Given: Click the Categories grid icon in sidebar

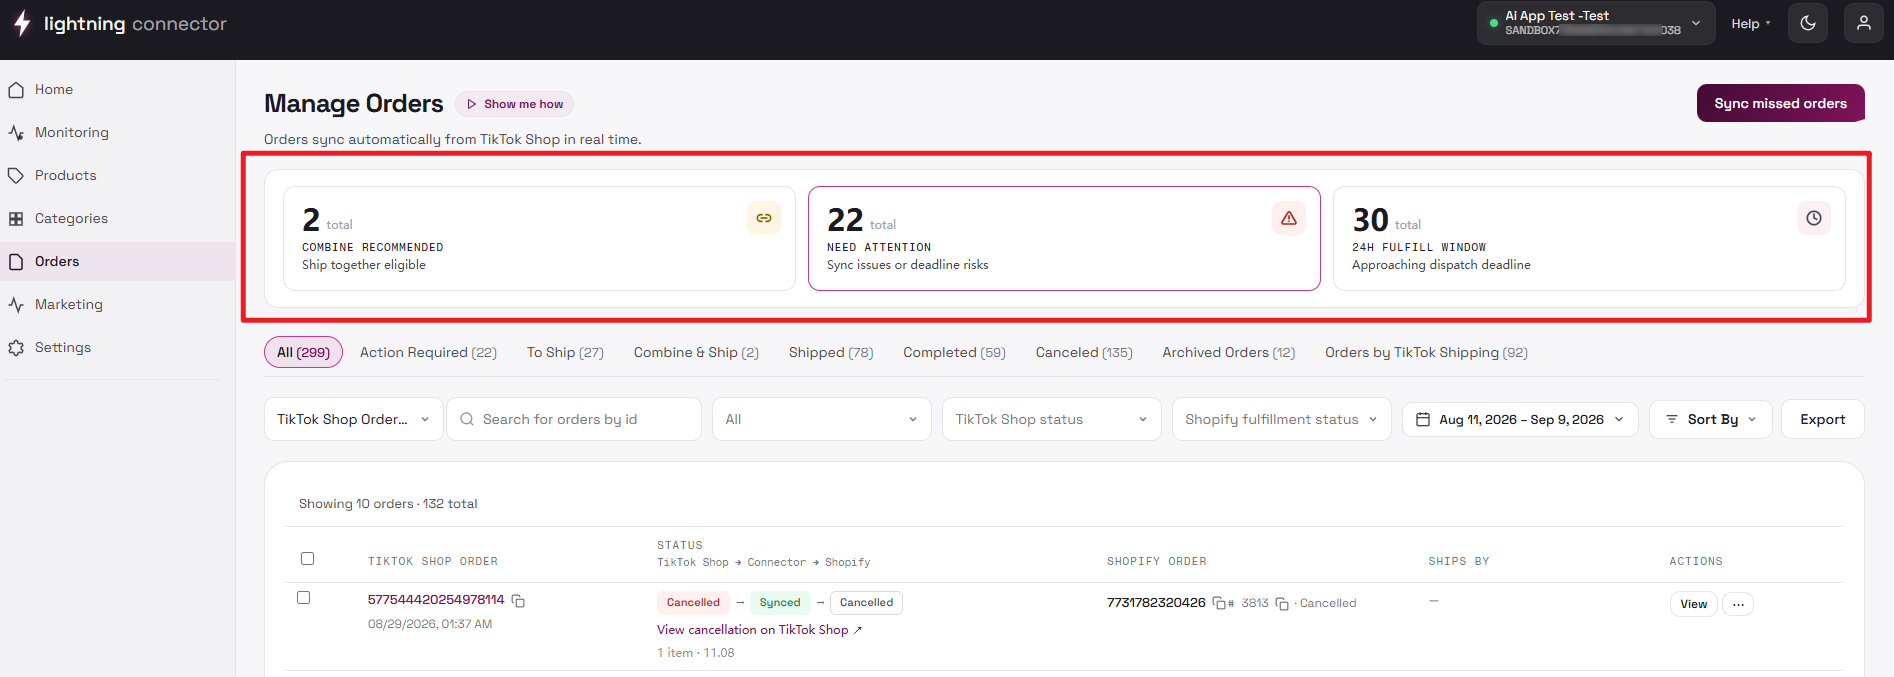Looking at the screenshot, I should coord(16,219).
